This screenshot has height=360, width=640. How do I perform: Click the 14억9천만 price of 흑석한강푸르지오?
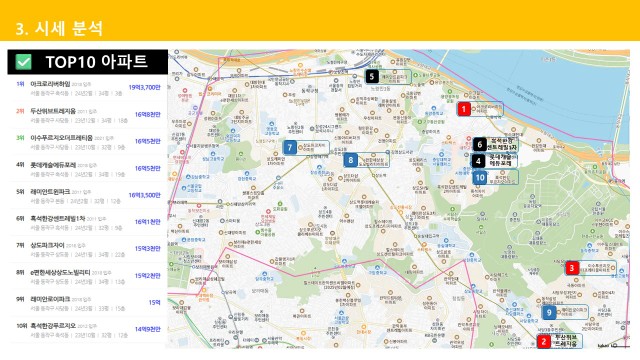148,329
